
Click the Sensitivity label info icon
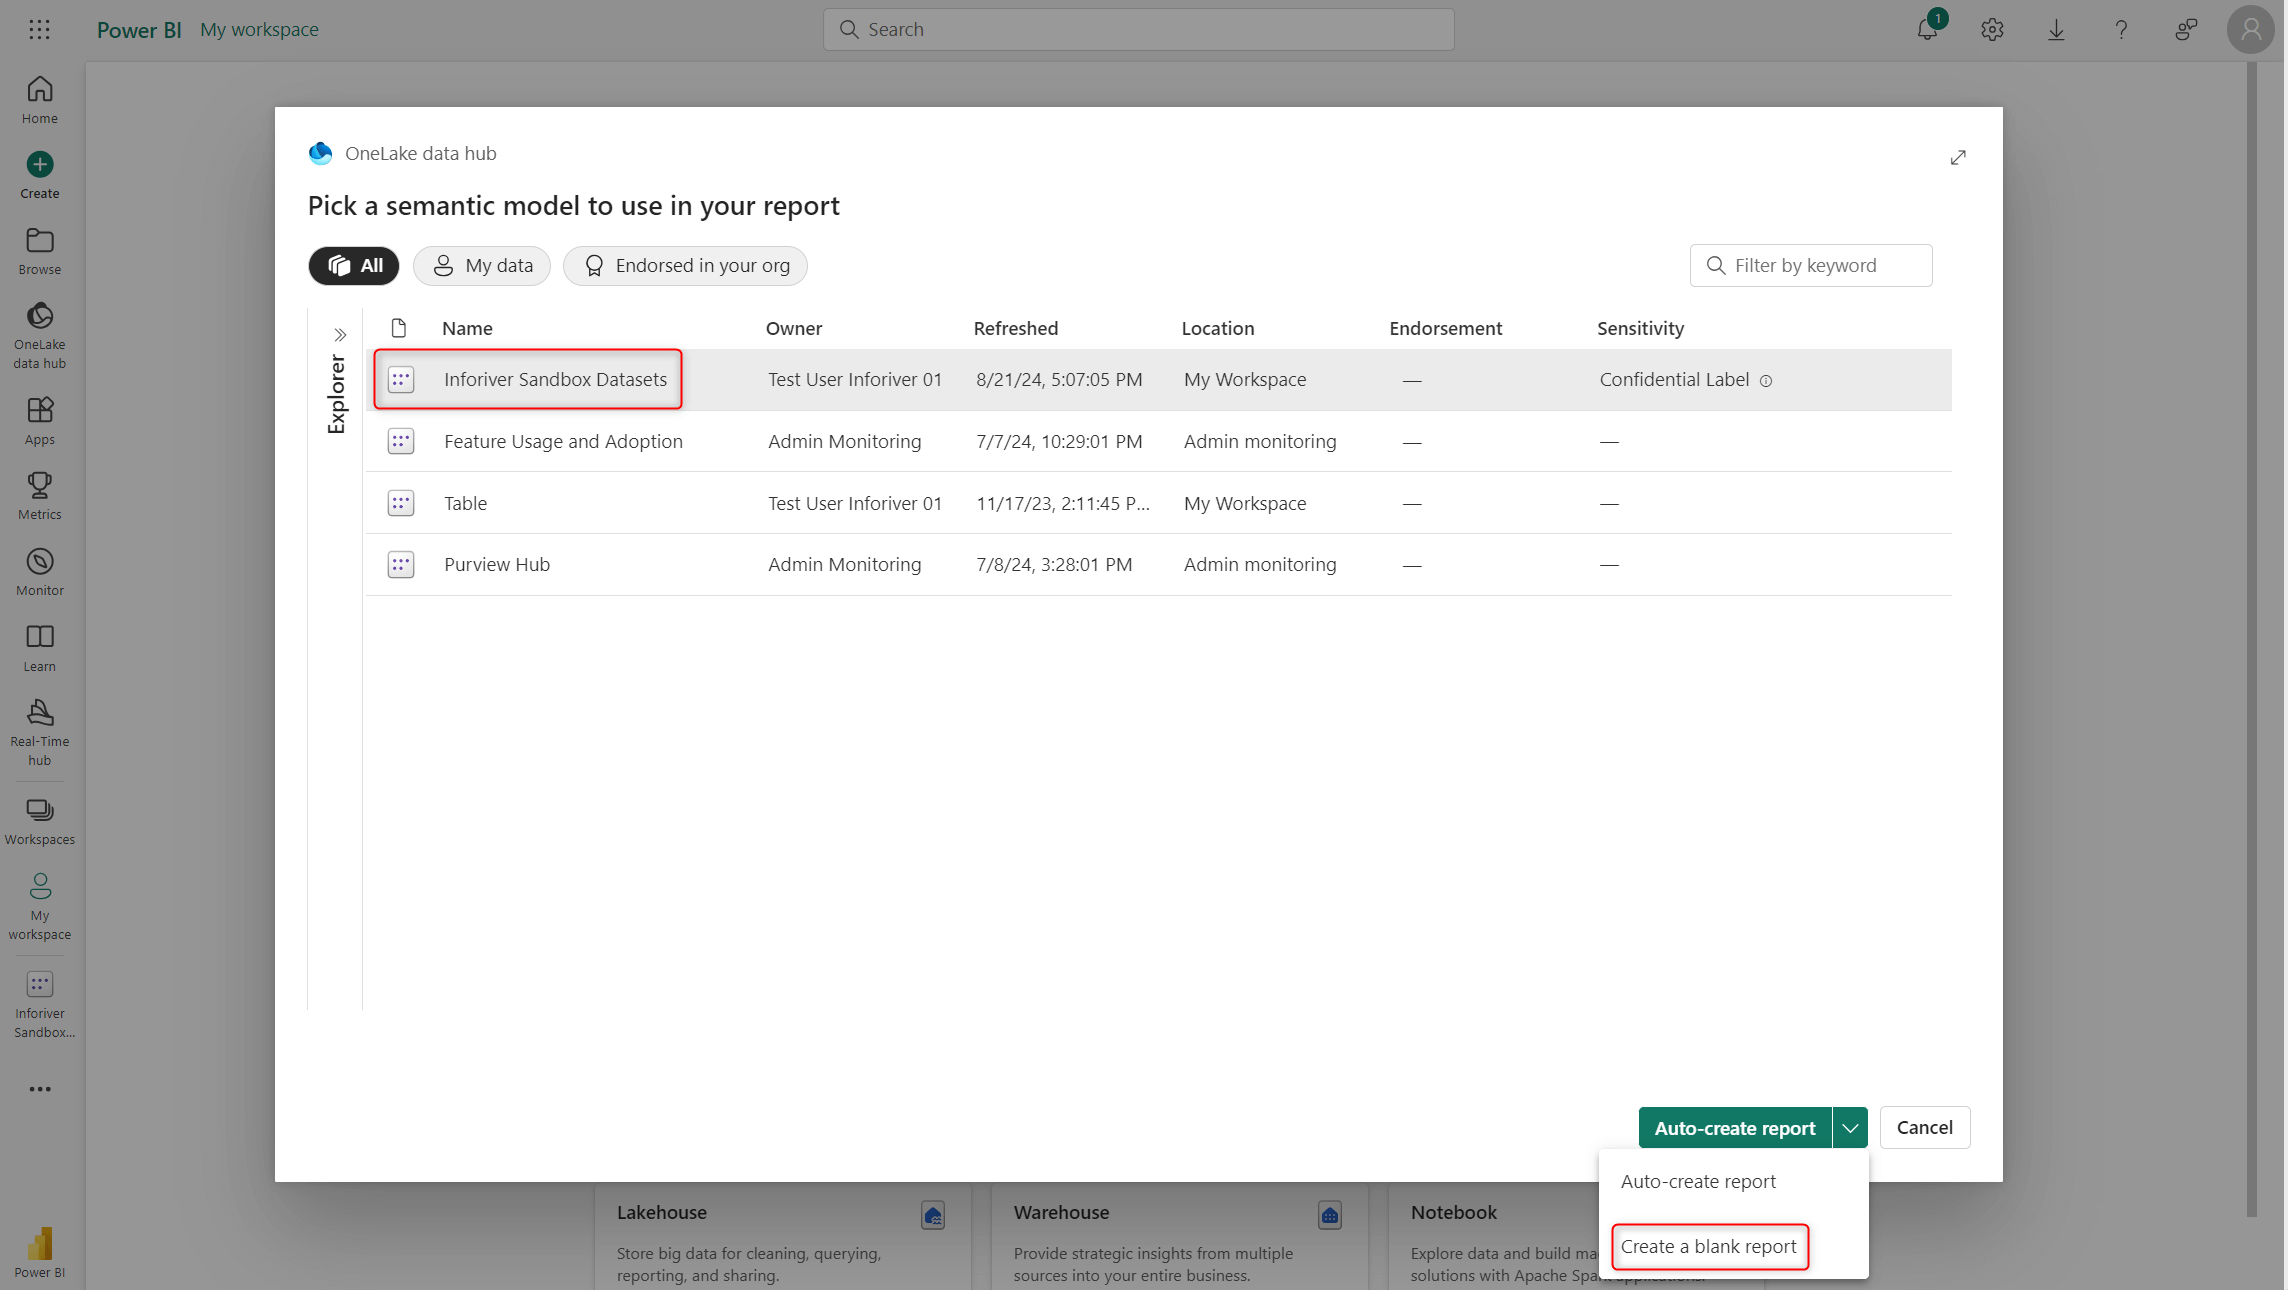(1766, 381)
